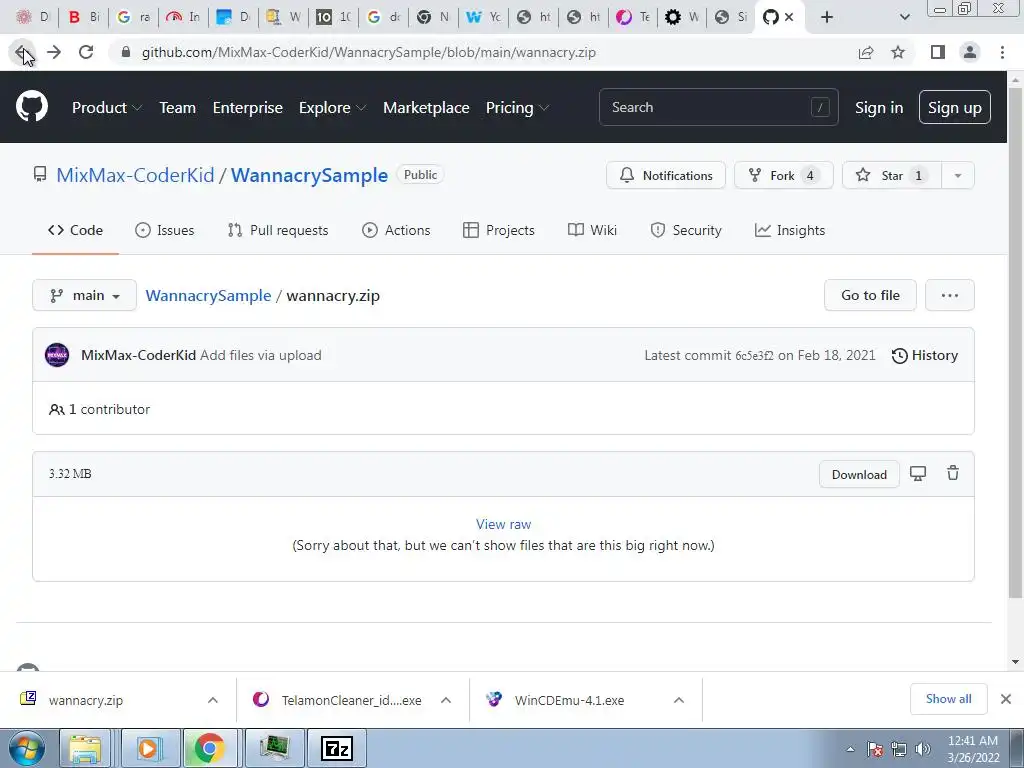
Task: Star the WannacrySample repository
Action: 892,175
